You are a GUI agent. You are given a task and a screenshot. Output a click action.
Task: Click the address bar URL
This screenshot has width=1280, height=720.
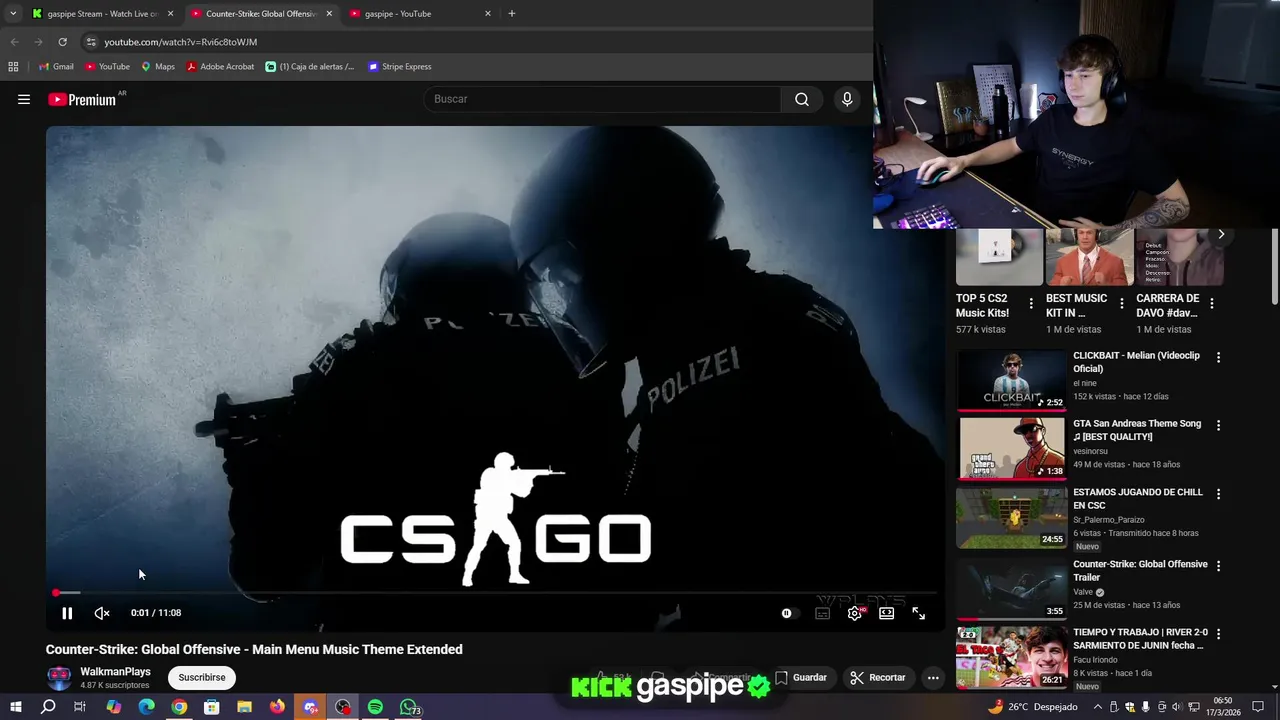pyautogui.click(x=181, y=42)
